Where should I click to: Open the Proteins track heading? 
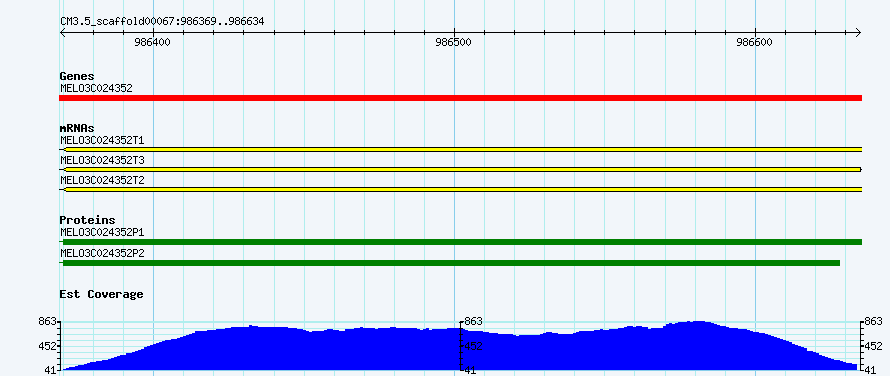pyautogui.click(x=87, y=220)
